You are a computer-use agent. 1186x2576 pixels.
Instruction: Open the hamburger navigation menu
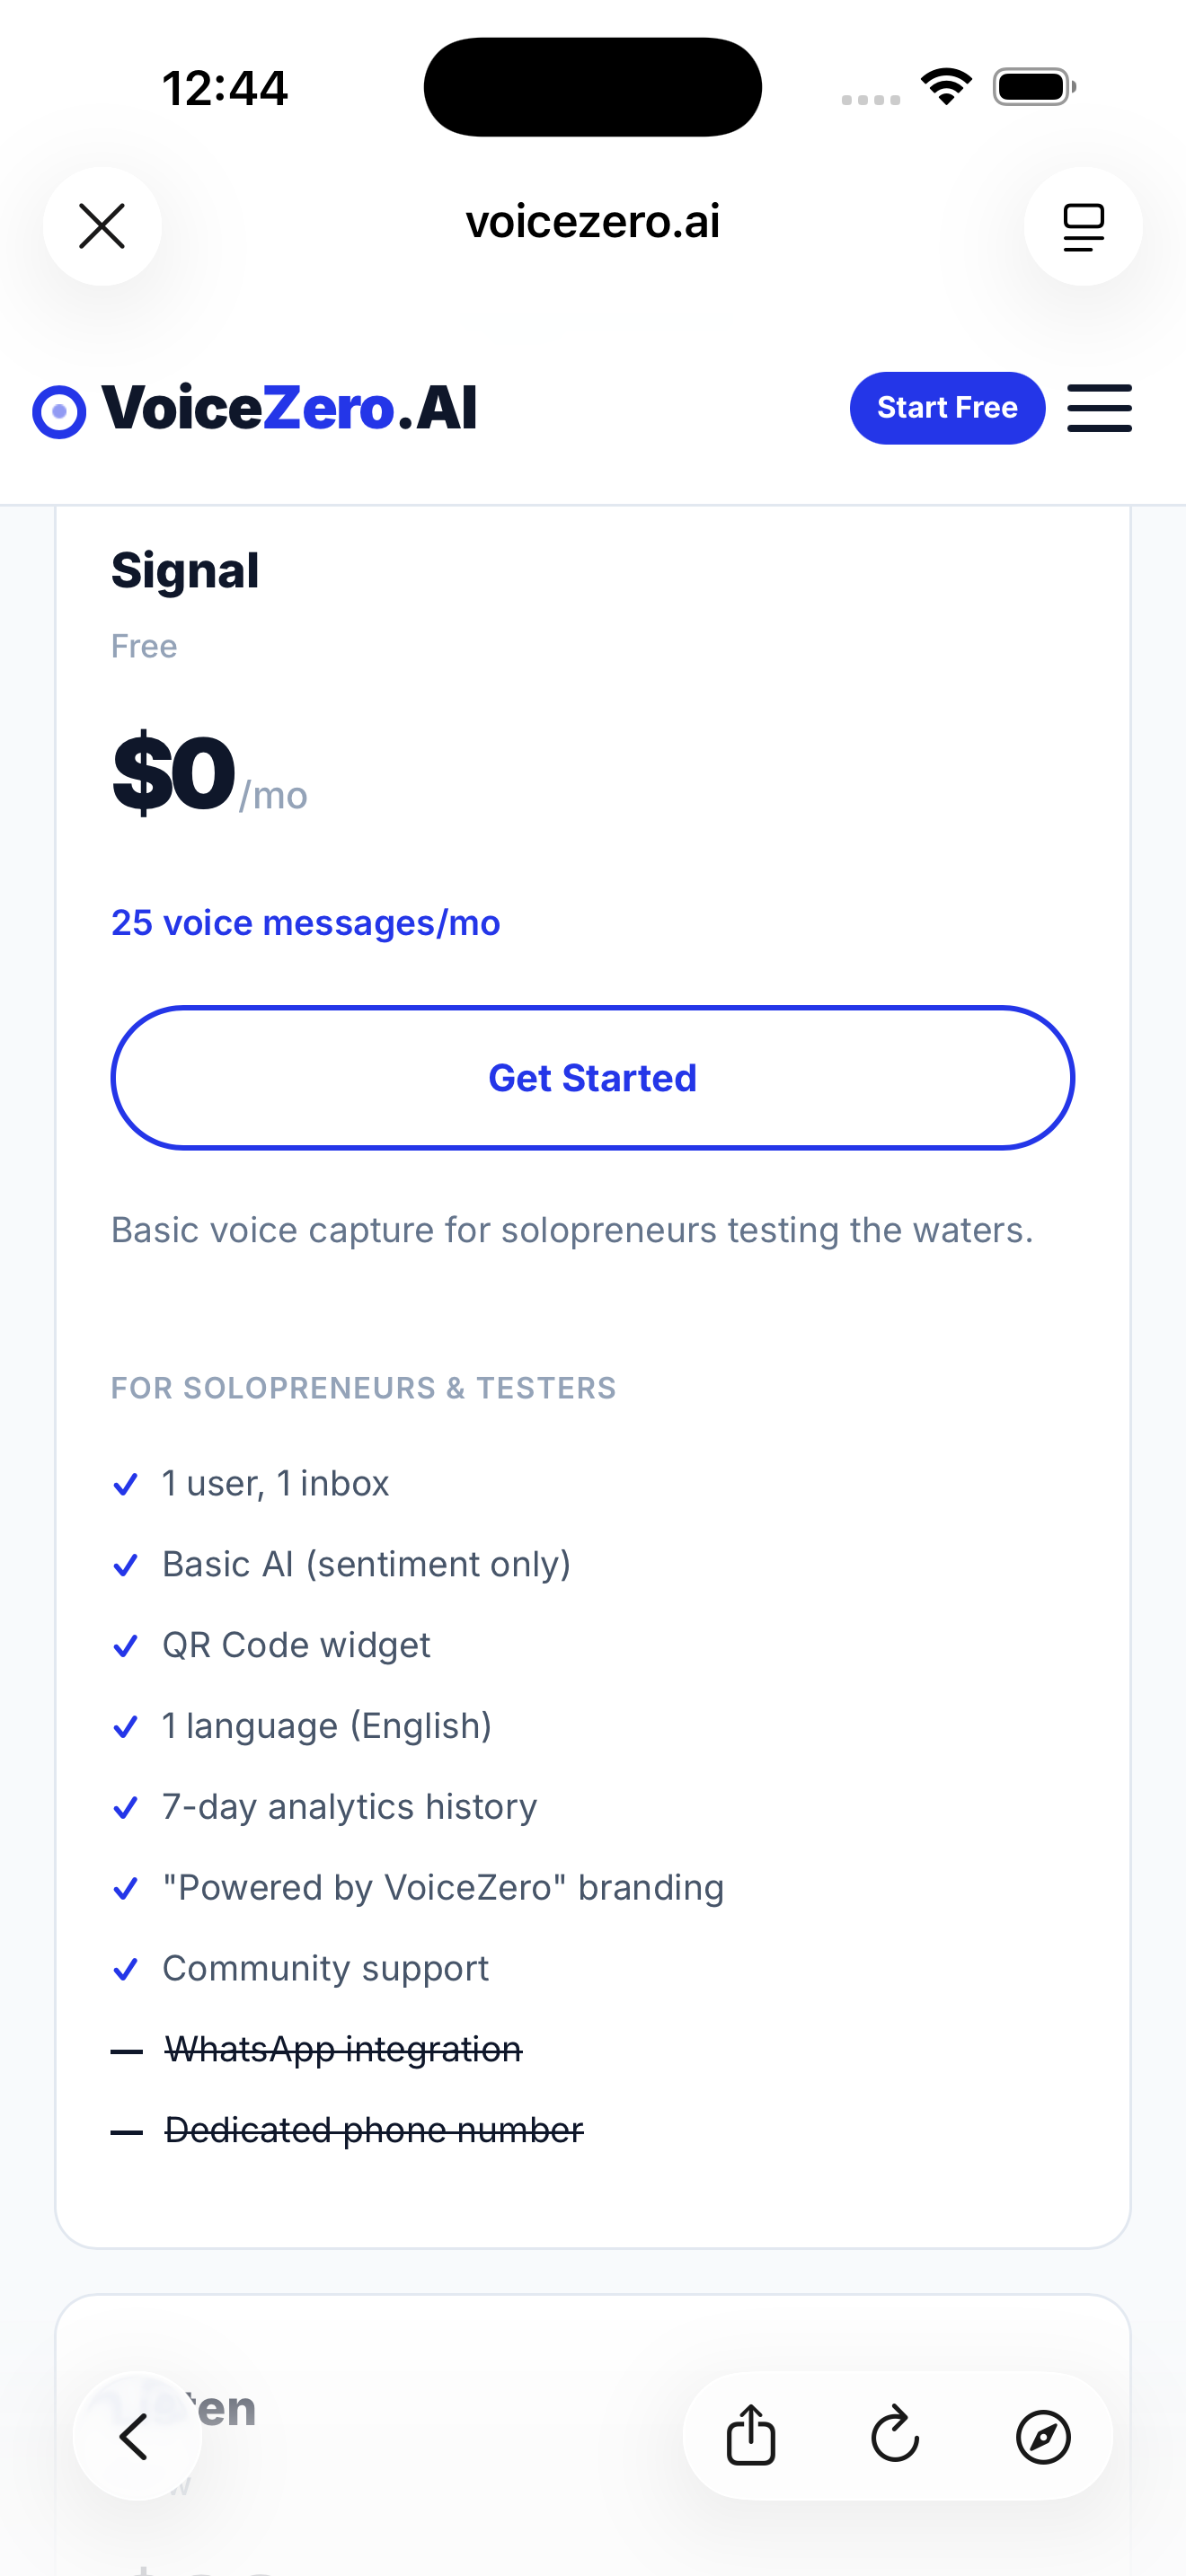[x=1099, y=409]
